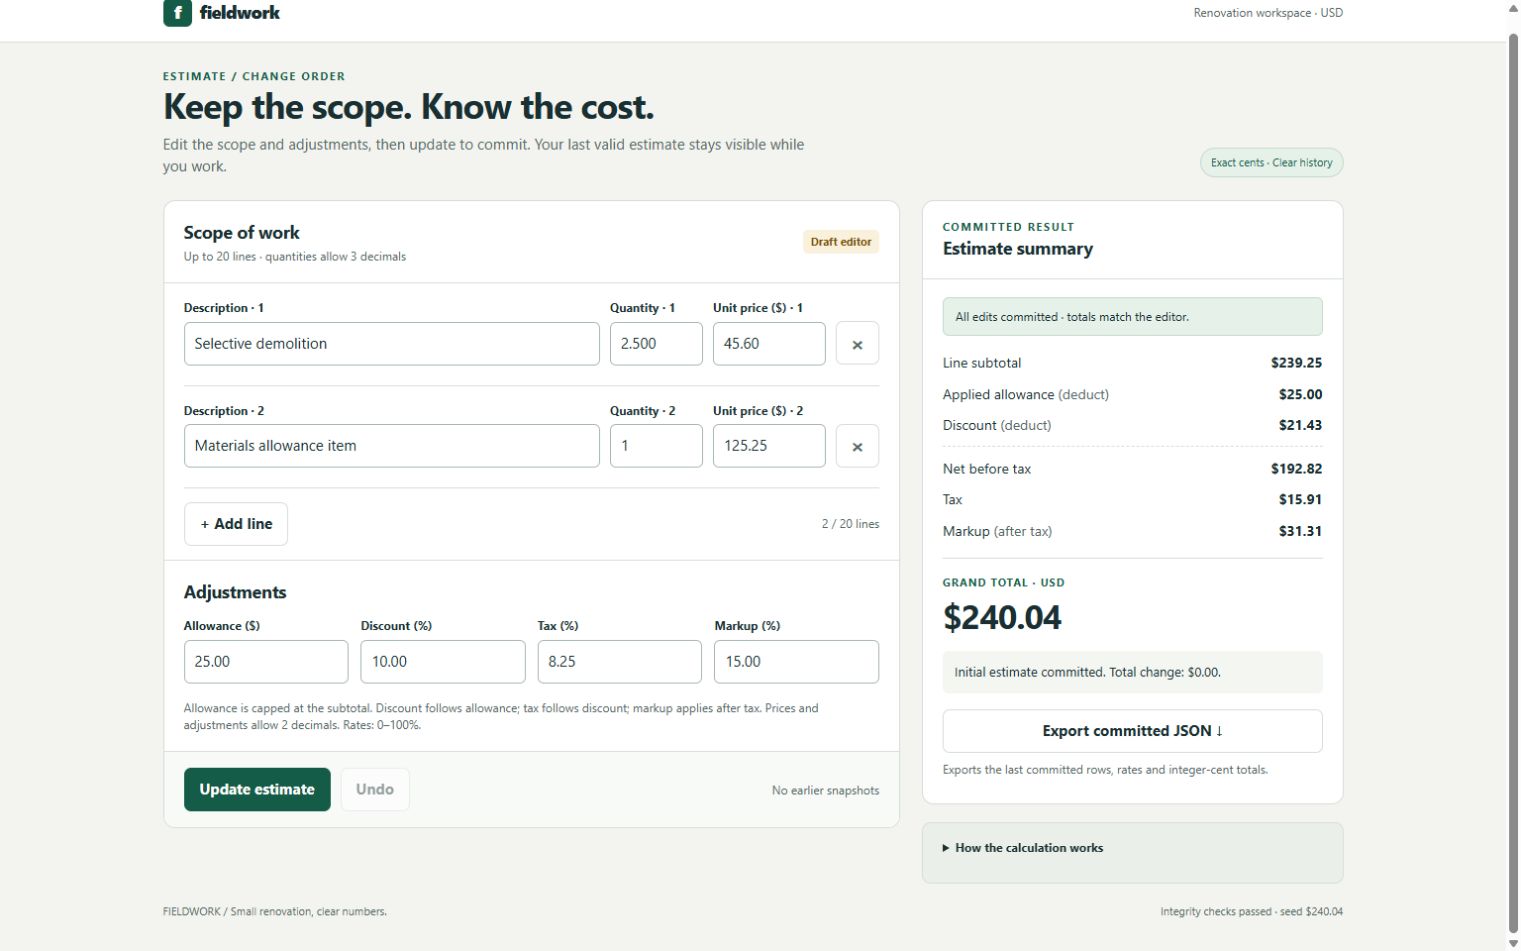The width and height of the screenshot is (1521, 951).
Task: Click the Initial estimate committed message
Action: pos(1132,673)
